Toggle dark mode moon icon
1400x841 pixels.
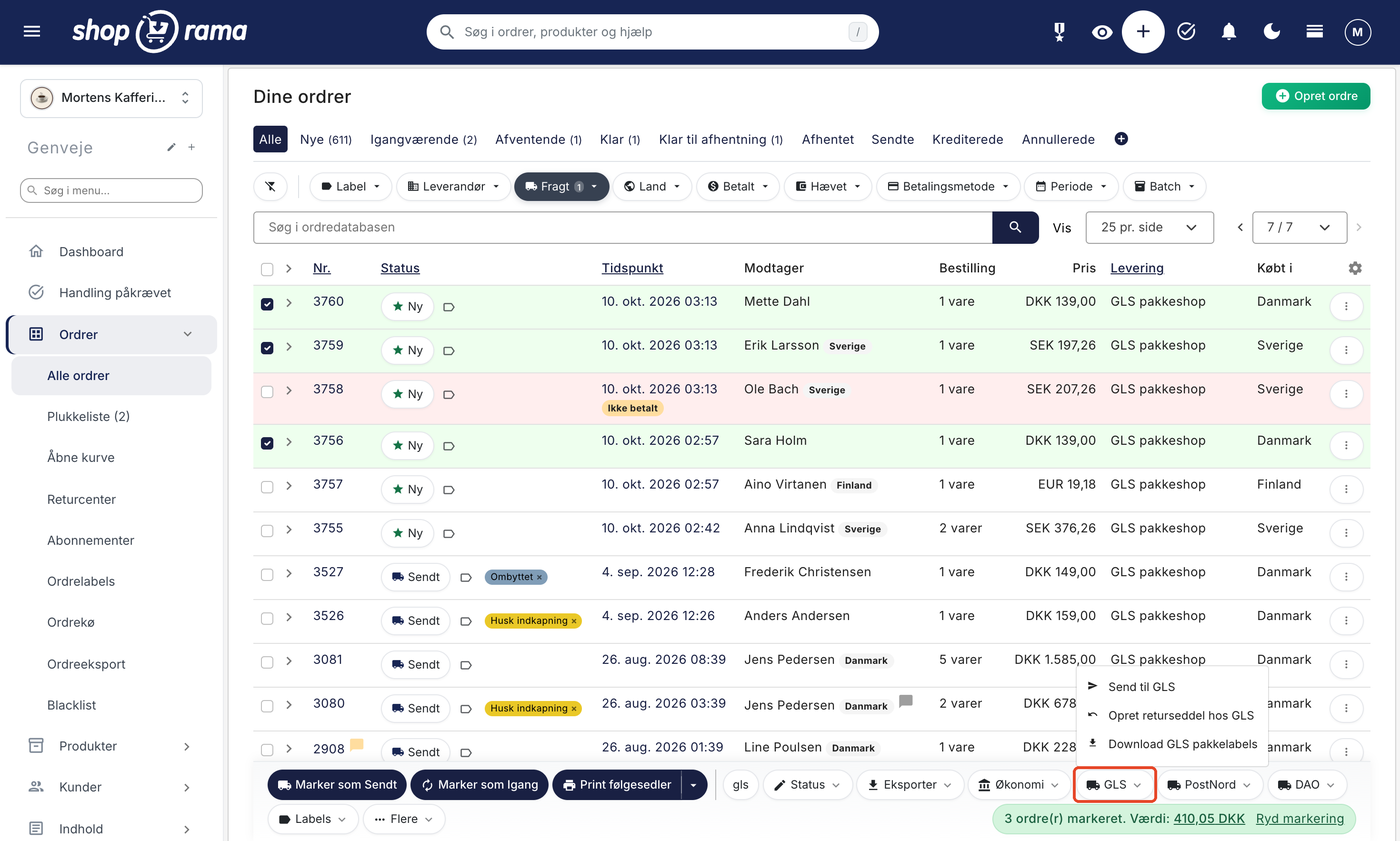tap(1272, 32)
